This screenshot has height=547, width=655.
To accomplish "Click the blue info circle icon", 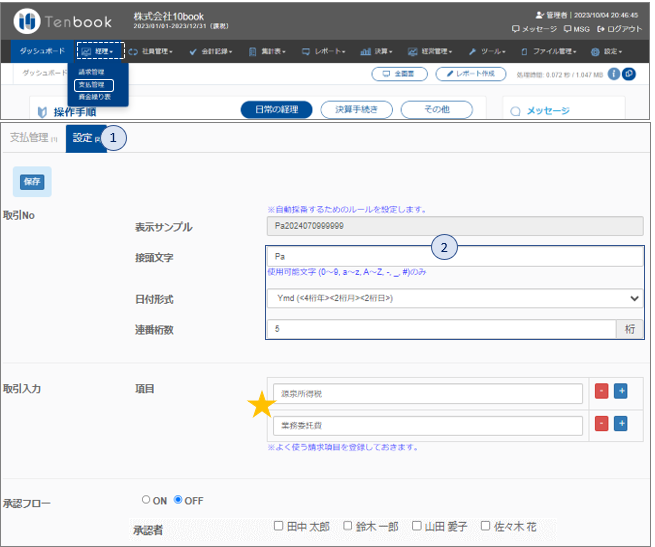I will (x=613, y=74).
